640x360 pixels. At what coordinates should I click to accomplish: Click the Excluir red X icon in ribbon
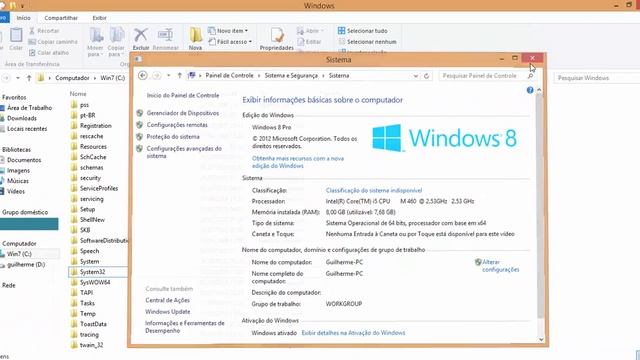coord(141,35)
